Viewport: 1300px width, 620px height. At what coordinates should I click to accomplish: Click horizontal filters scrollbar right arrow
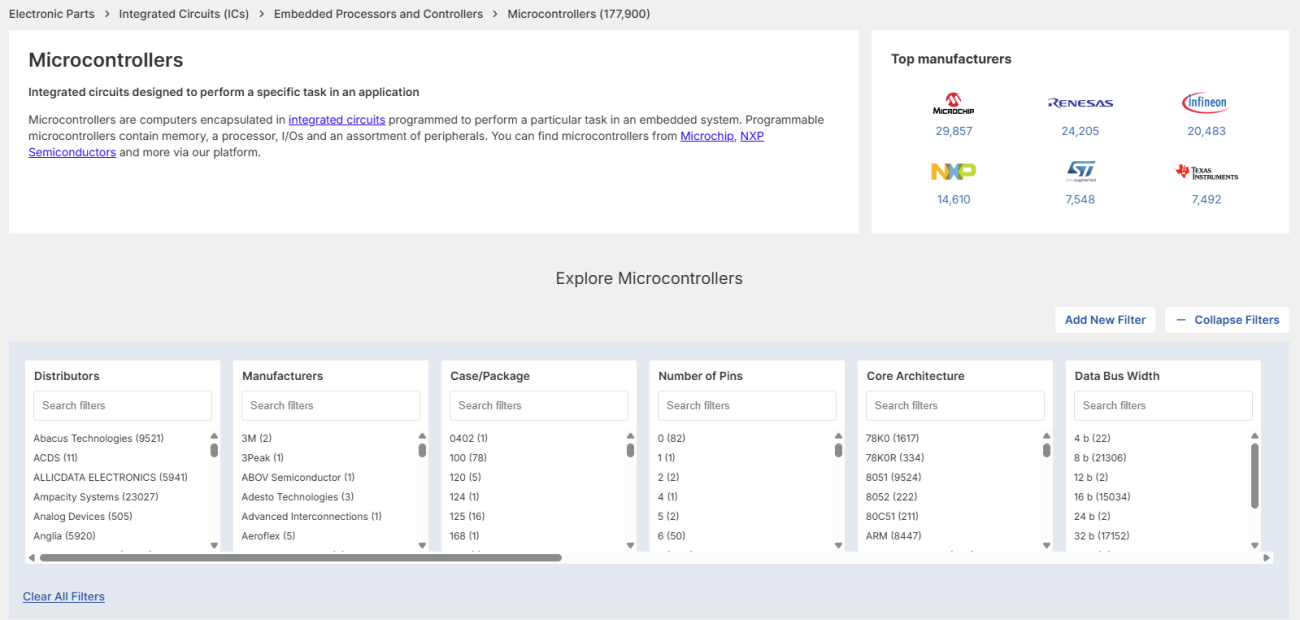[1268, 558]
